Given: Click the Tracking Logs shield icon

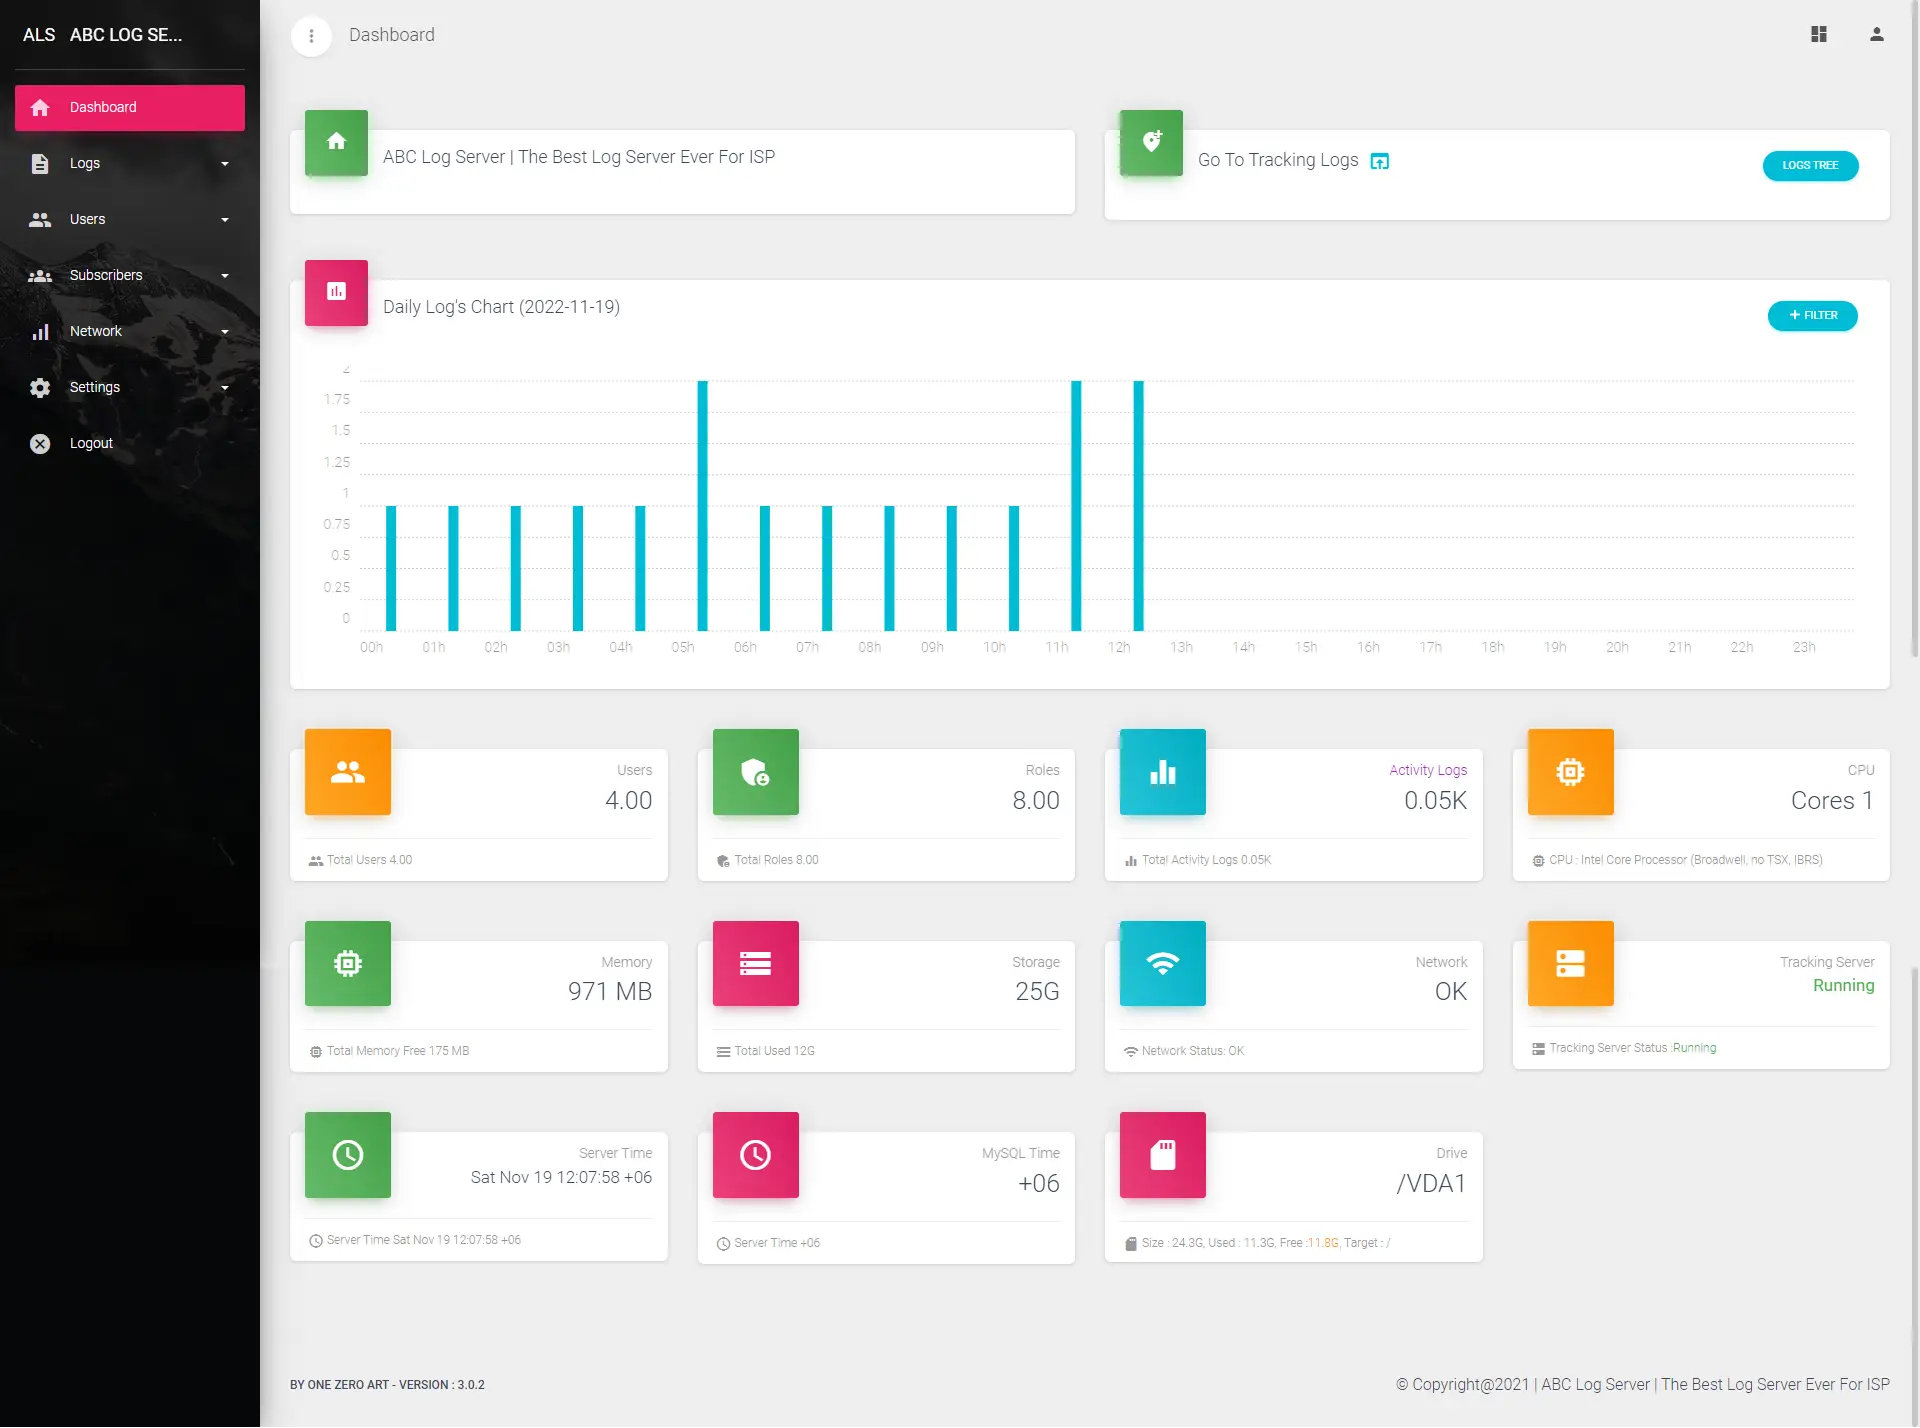Looking at the screenshot, I should (1151, 143).
